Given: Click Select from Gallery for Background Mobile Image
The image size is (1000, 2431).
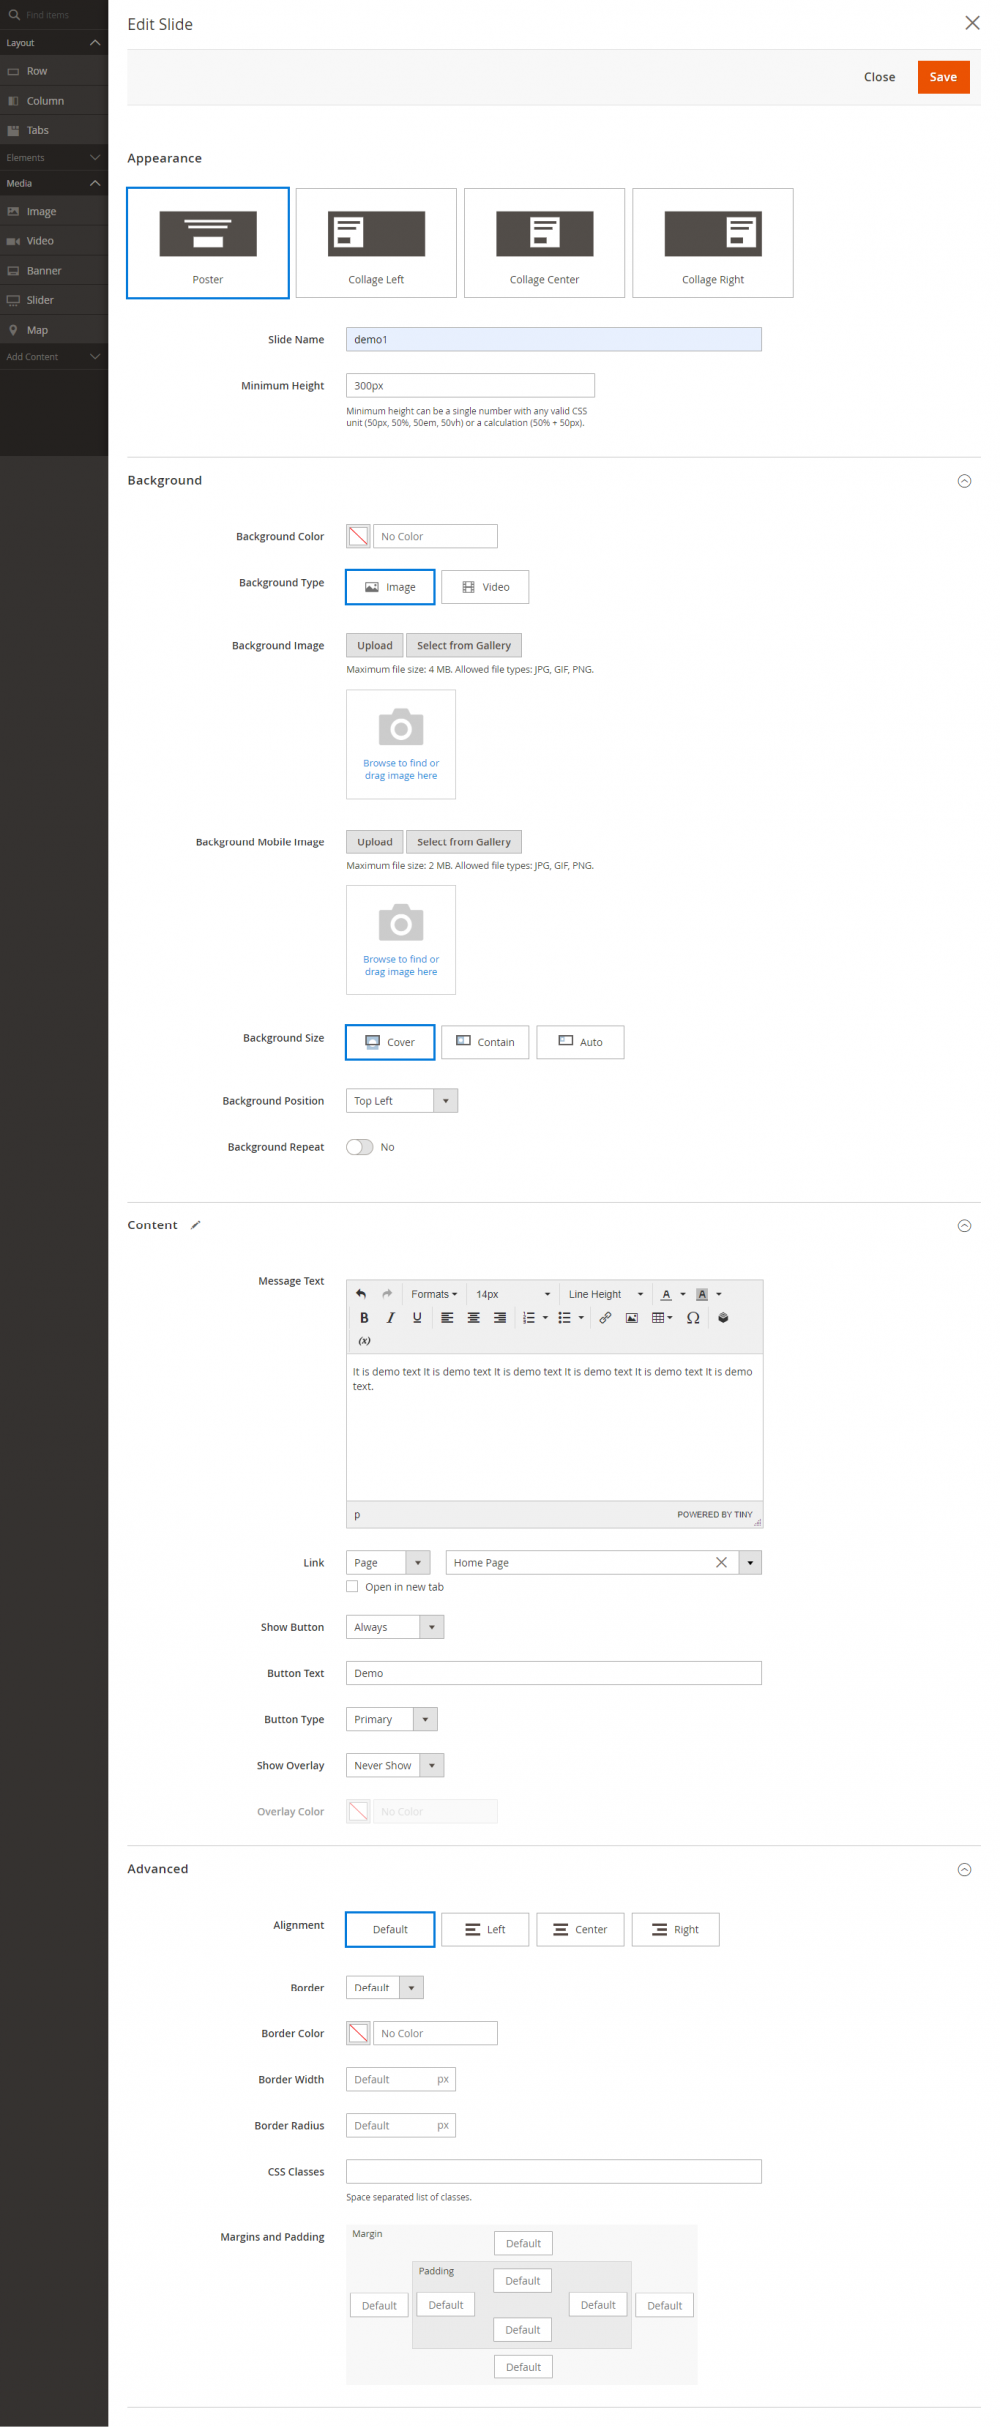Looking at the screenshot, I should click(x=464, y=841).
